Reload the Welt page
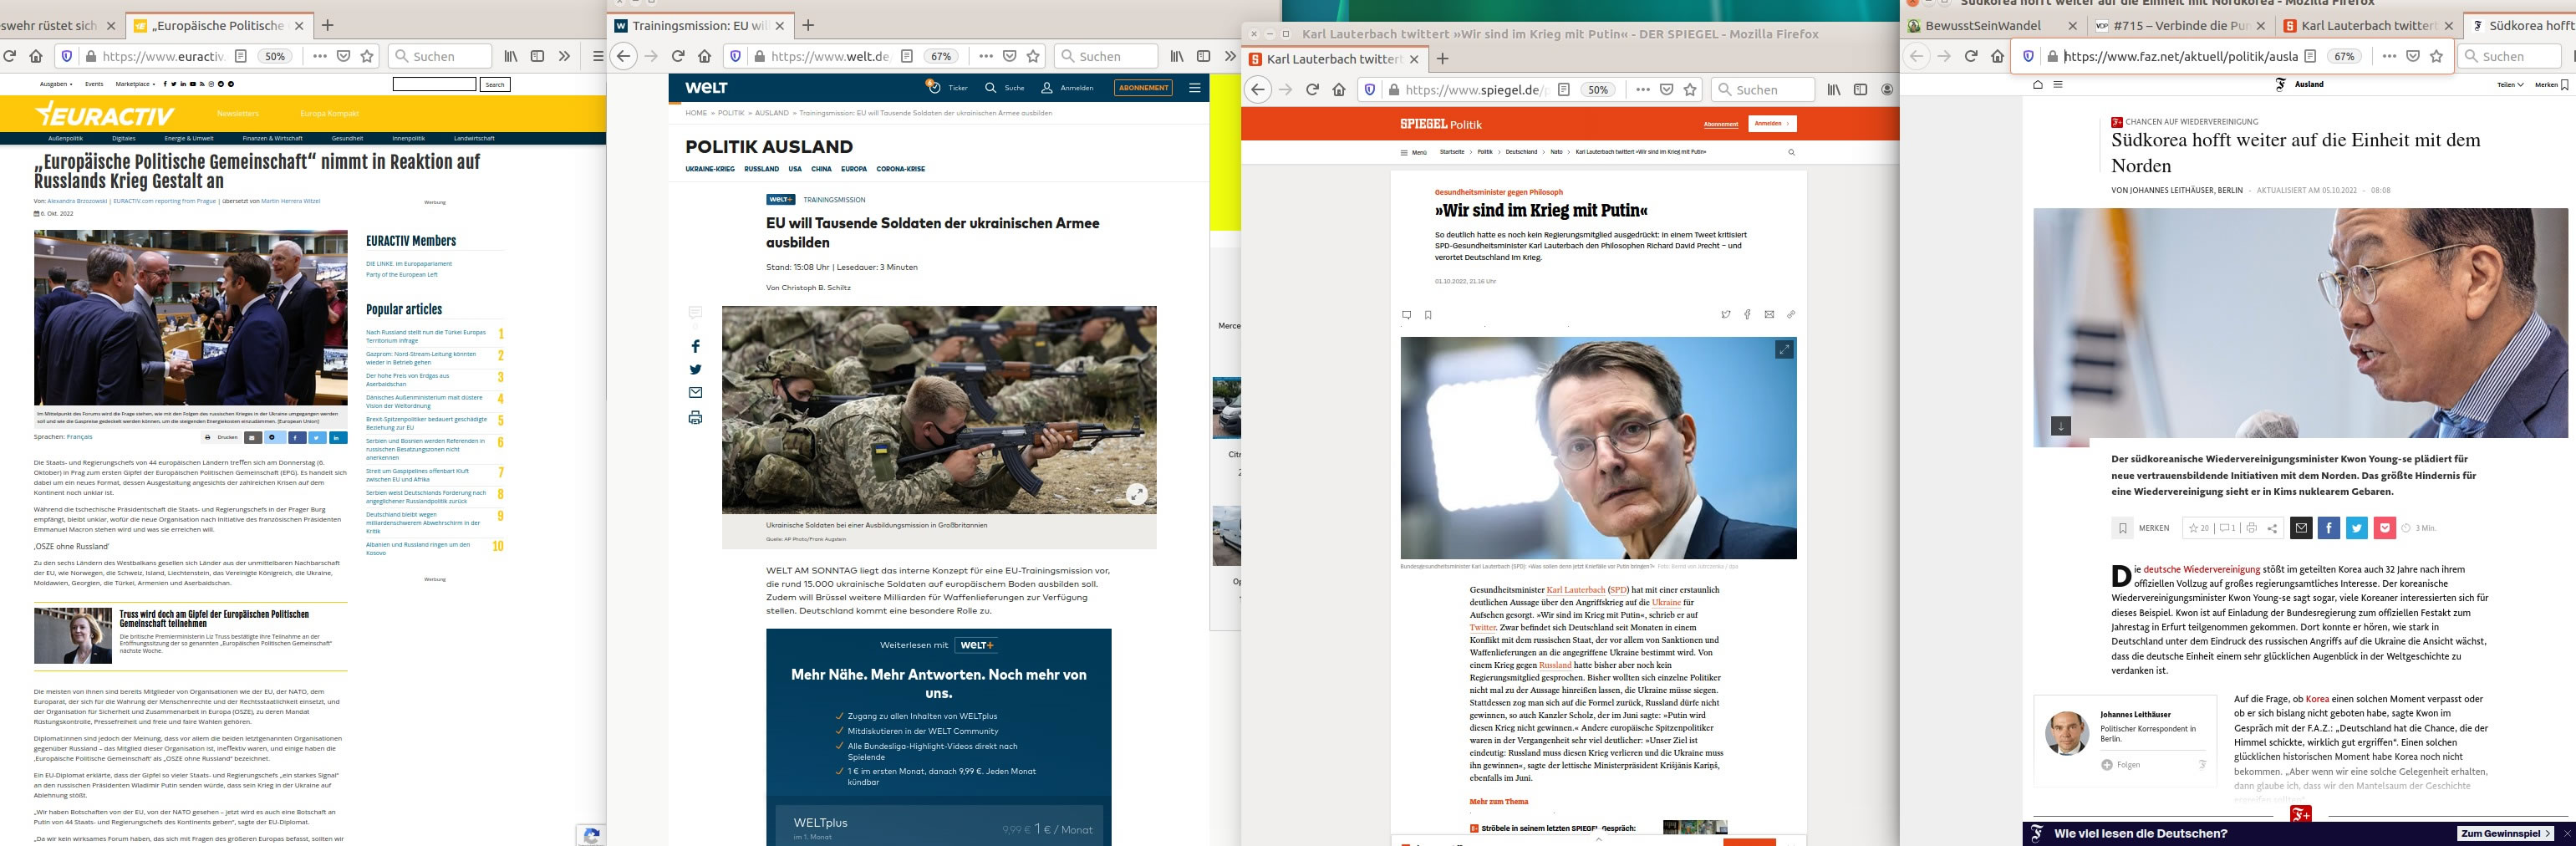The height and width of the screenshot is (846, 2576). [x=678, y=56]
